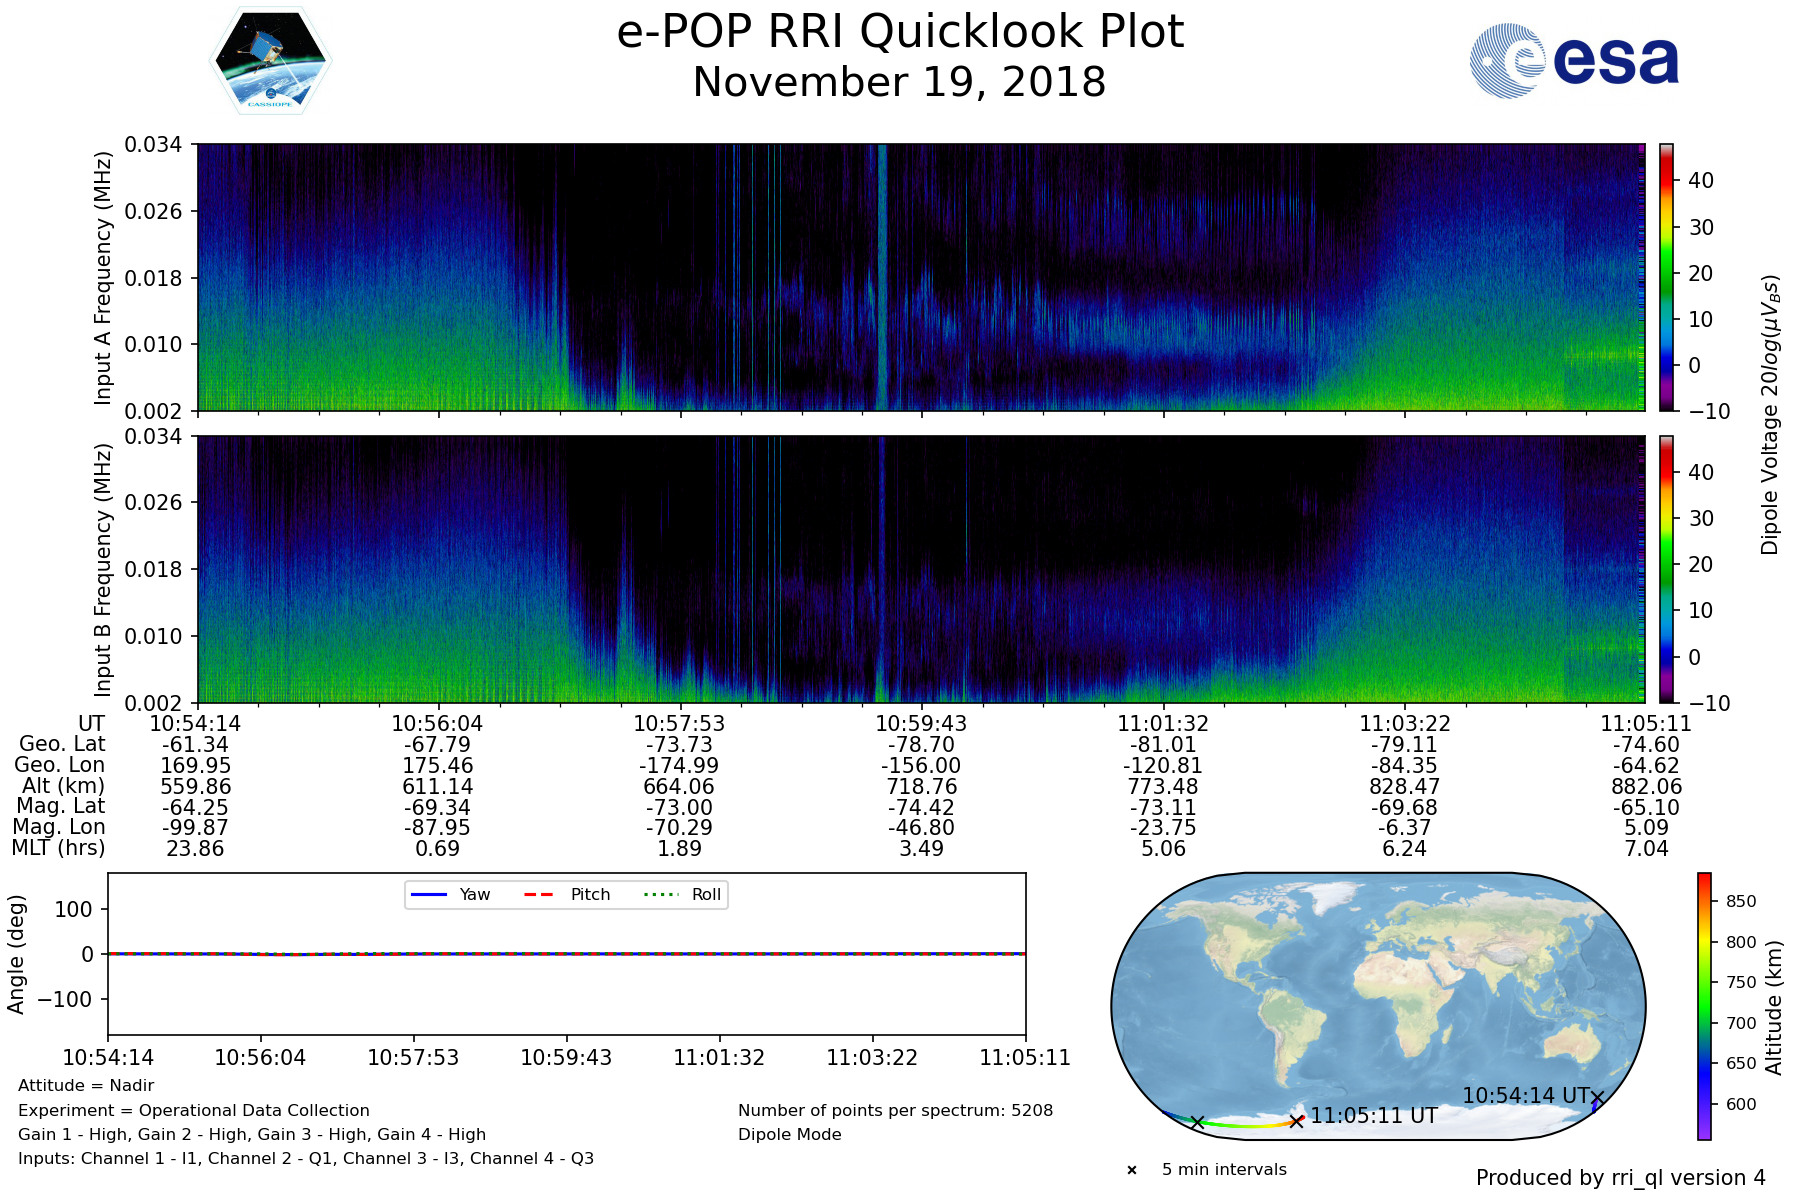Image resolution: width=1800 pixels, height=1200 pixels.
Task: Click the Input A dipole voltage colorbar
Action: coord(1667,277)
